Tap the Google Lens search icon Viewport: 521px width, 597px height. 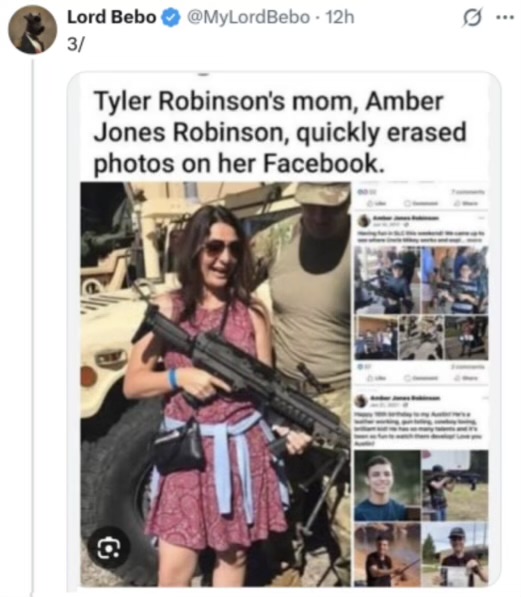coord(109,548)
